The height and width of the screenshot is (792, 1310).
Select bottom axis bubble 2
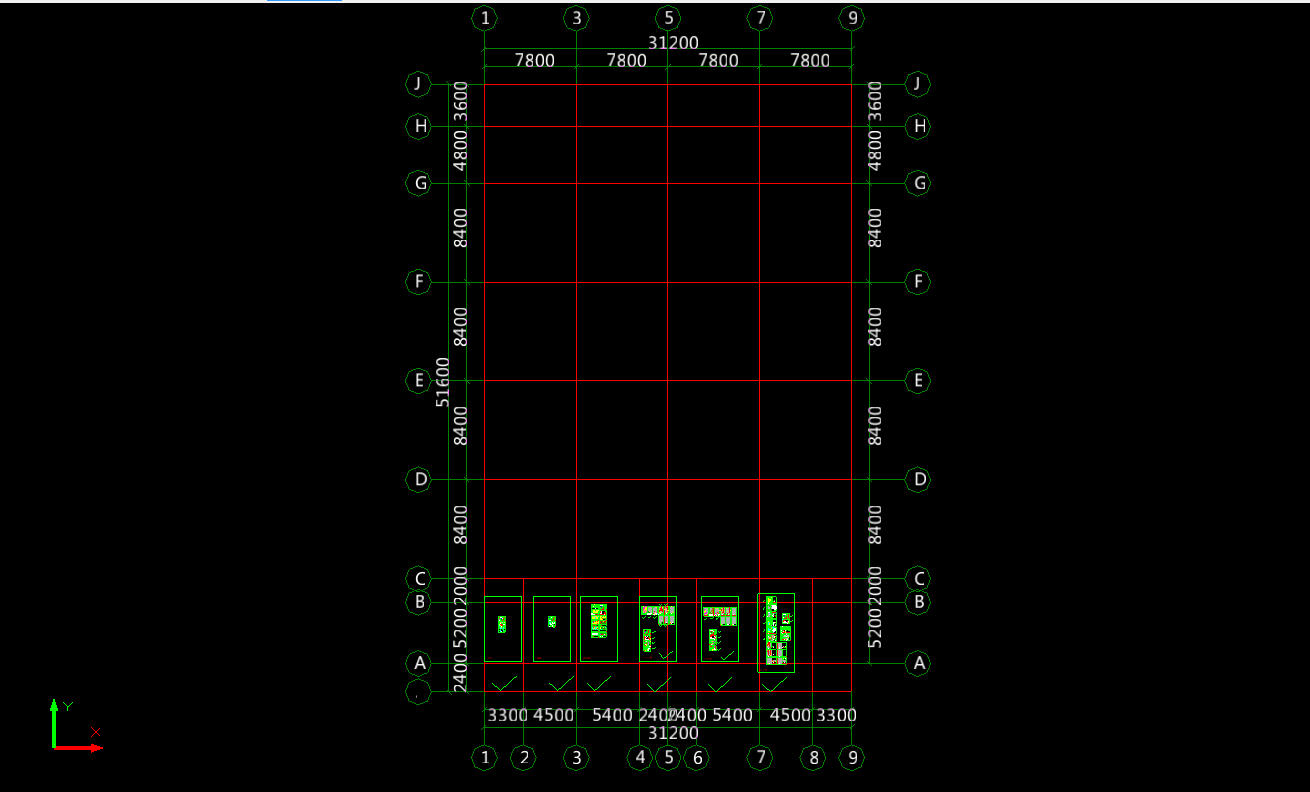[523, 758]
